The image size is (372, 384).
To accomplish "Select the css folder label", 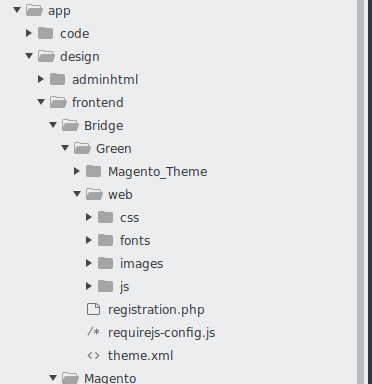I will click(x=130, y=218).
